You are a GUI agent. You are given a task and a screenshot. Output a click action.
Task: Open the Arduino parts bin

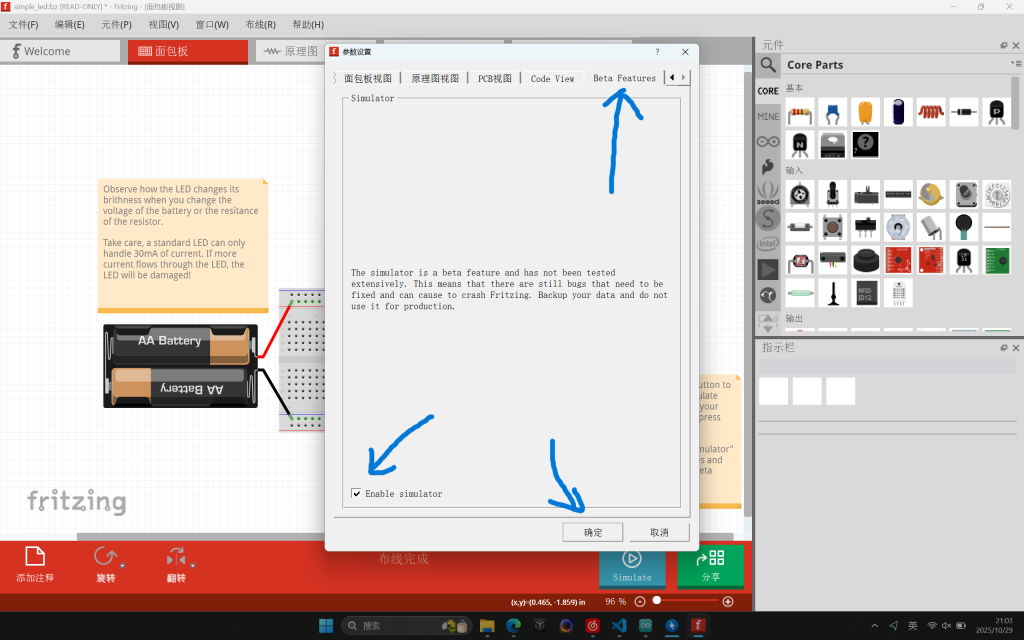(768, 141)
